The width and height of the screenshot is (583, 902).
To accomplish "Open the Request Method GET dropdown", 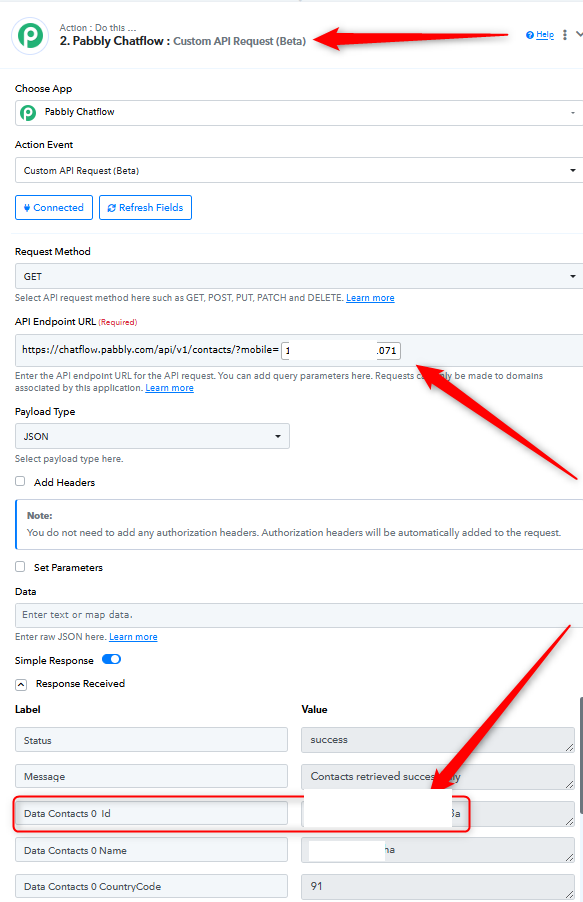I will (299, 276).
